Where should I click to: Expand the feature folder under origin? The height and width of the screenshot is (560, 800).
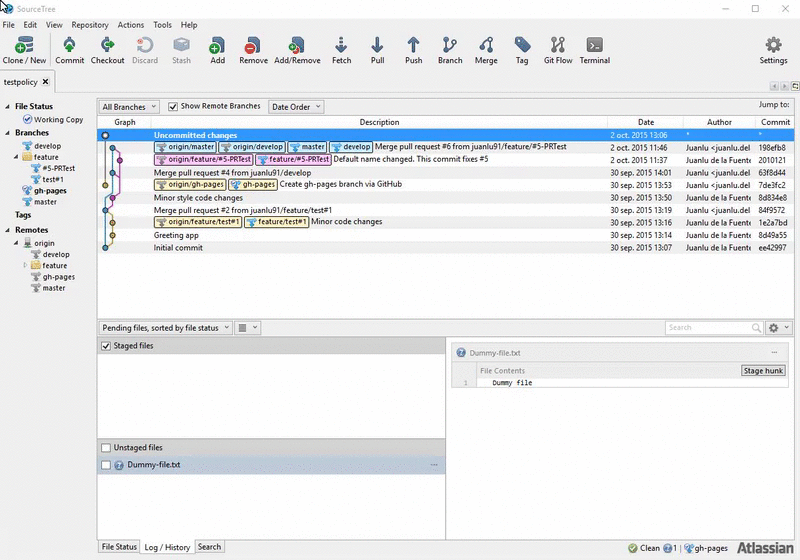coord(25,265)
